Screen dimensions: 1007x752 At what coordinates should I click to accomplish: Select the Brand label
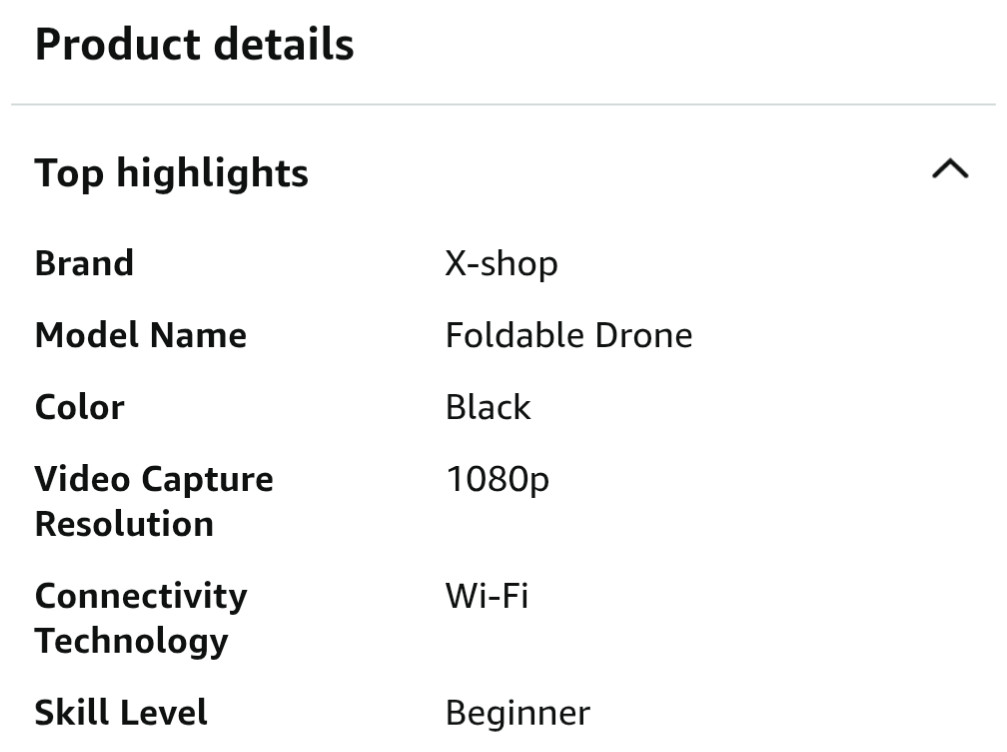(x=84, y=263)
